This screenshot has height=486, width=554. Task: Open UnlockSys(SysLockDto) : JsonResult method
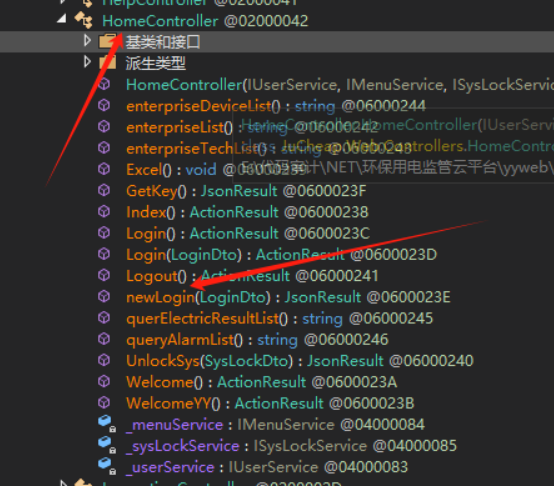click(x=300, y=361)
